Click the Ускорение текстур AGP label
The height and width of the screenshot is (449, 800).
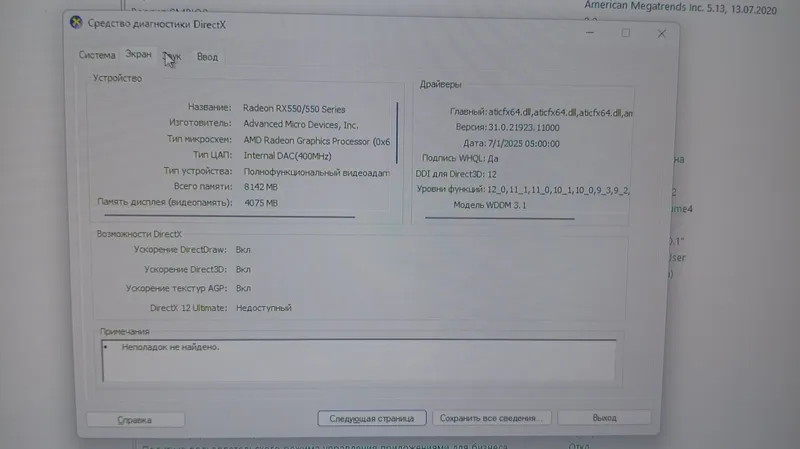tap(177, 288)
